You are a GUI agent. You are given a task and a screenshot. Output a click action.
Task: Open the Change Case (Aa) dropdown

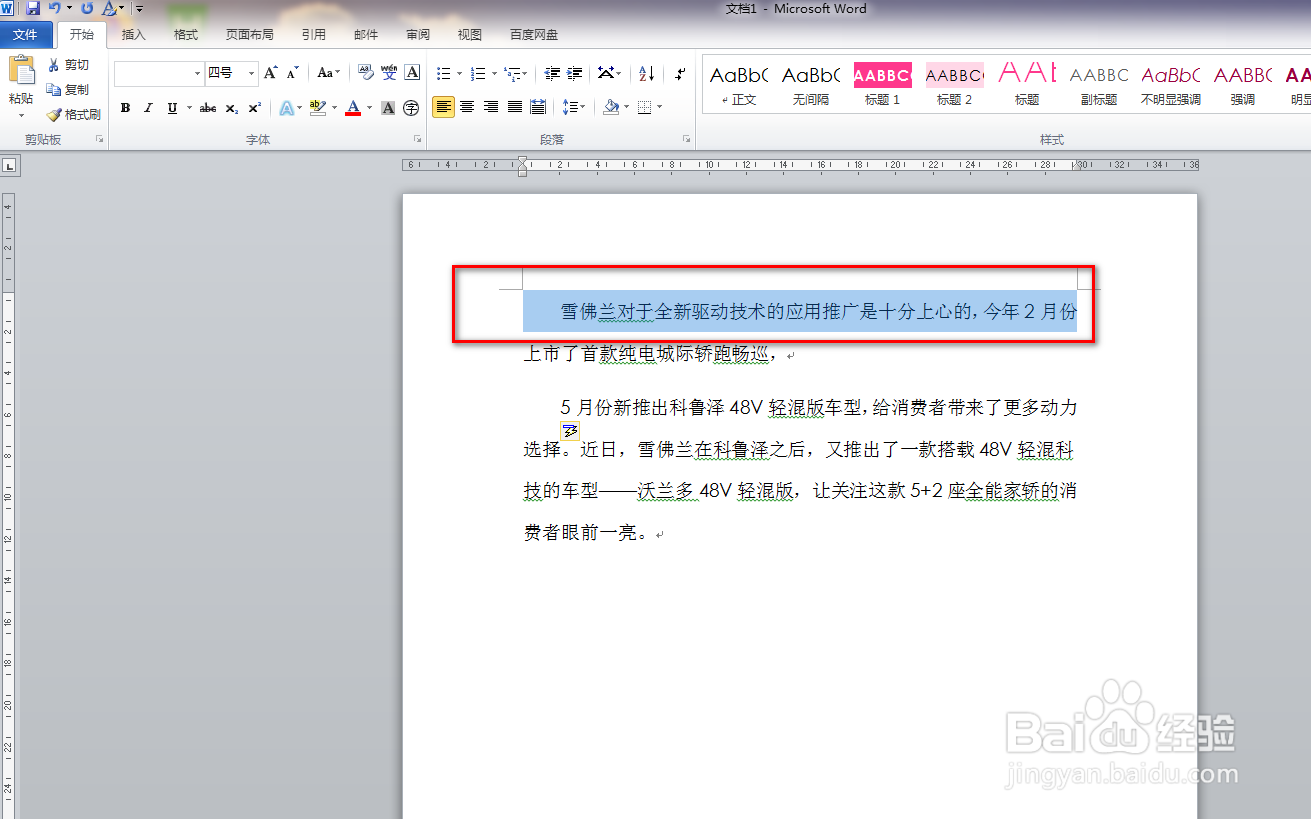(x=328, y=73)
